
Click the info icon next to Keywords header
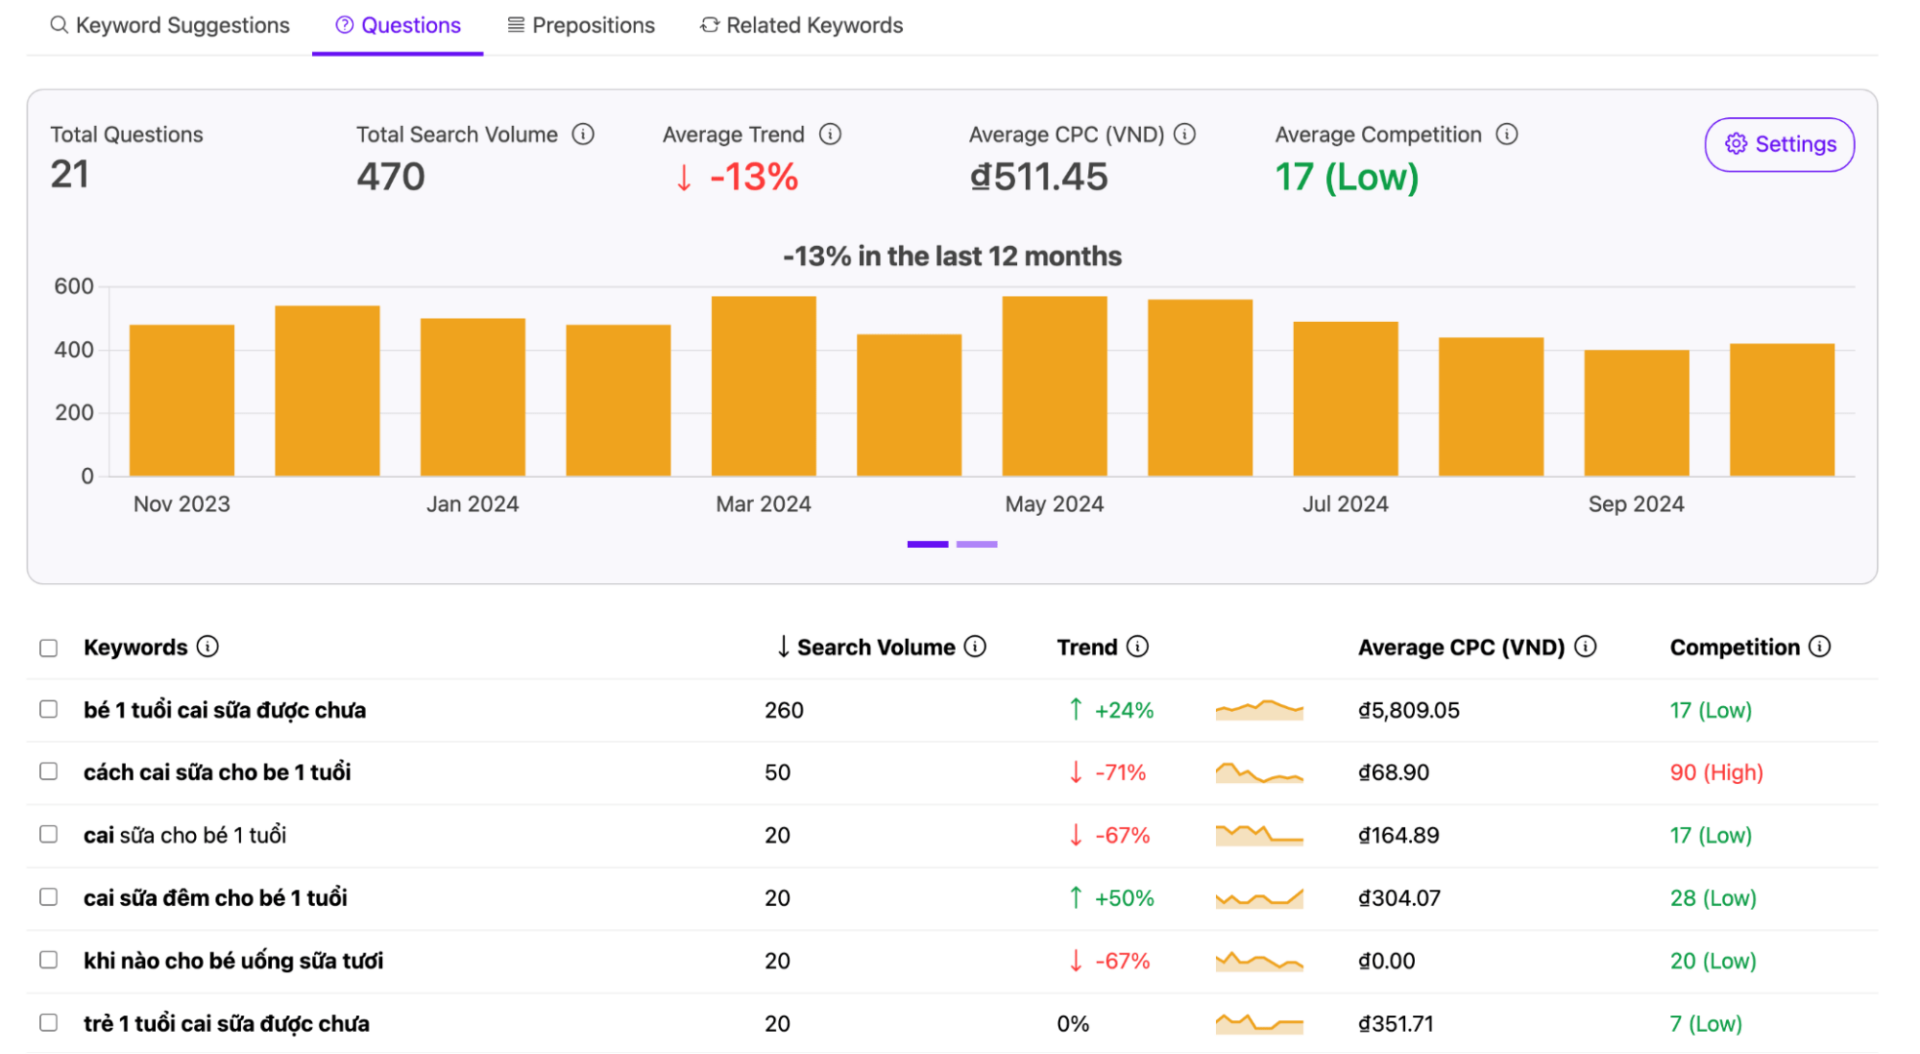[207, 646]
